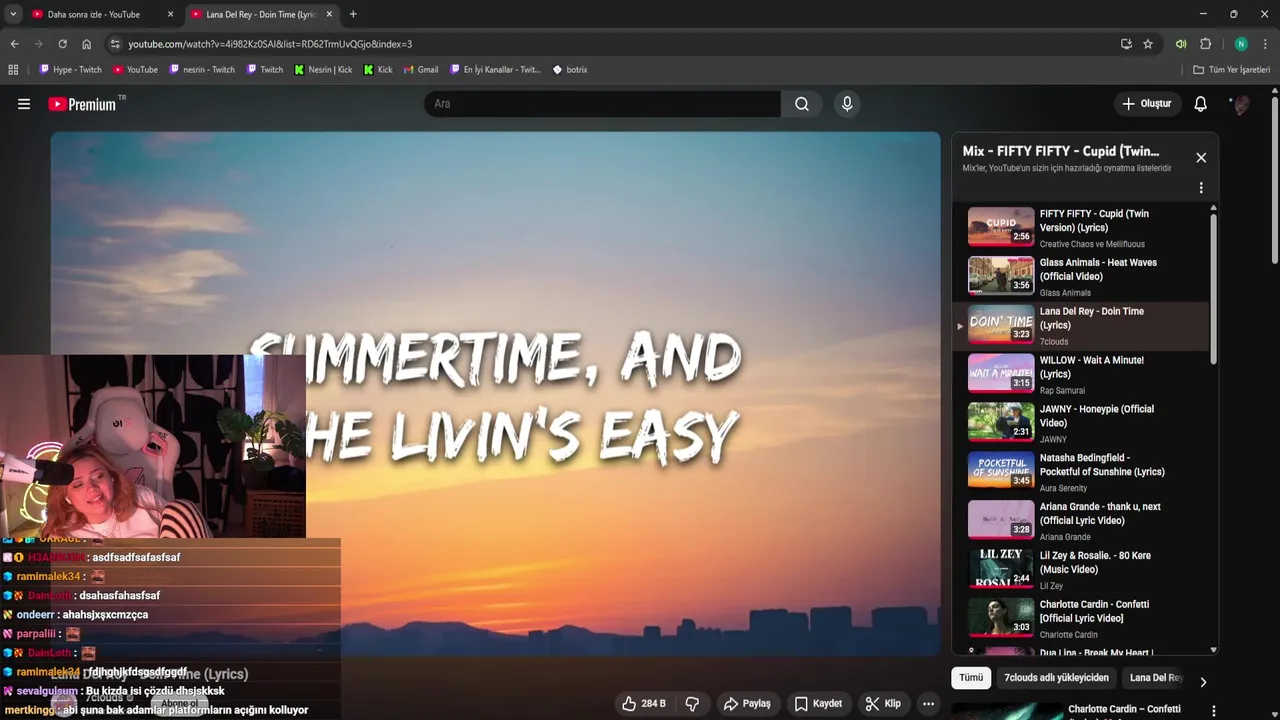This screenshot has width=1280, height=720.
Task: Open the Chrome profile N avatar
Action: pyautogui.click(x=1241, y=44)
